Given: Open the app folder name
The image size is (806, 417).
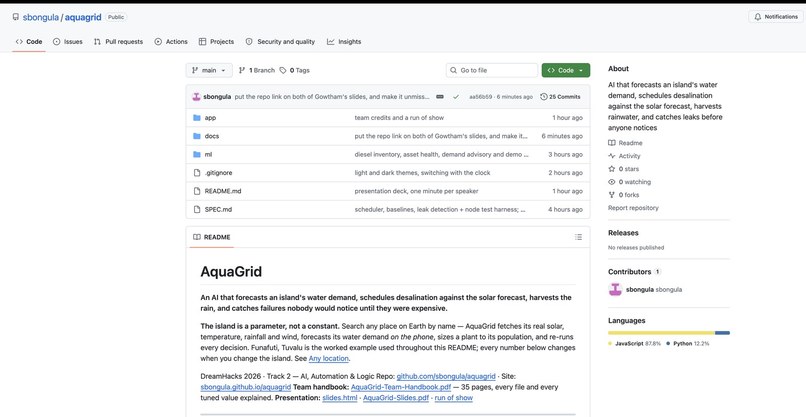Looking at the screenshot, I should click(210, 118).
